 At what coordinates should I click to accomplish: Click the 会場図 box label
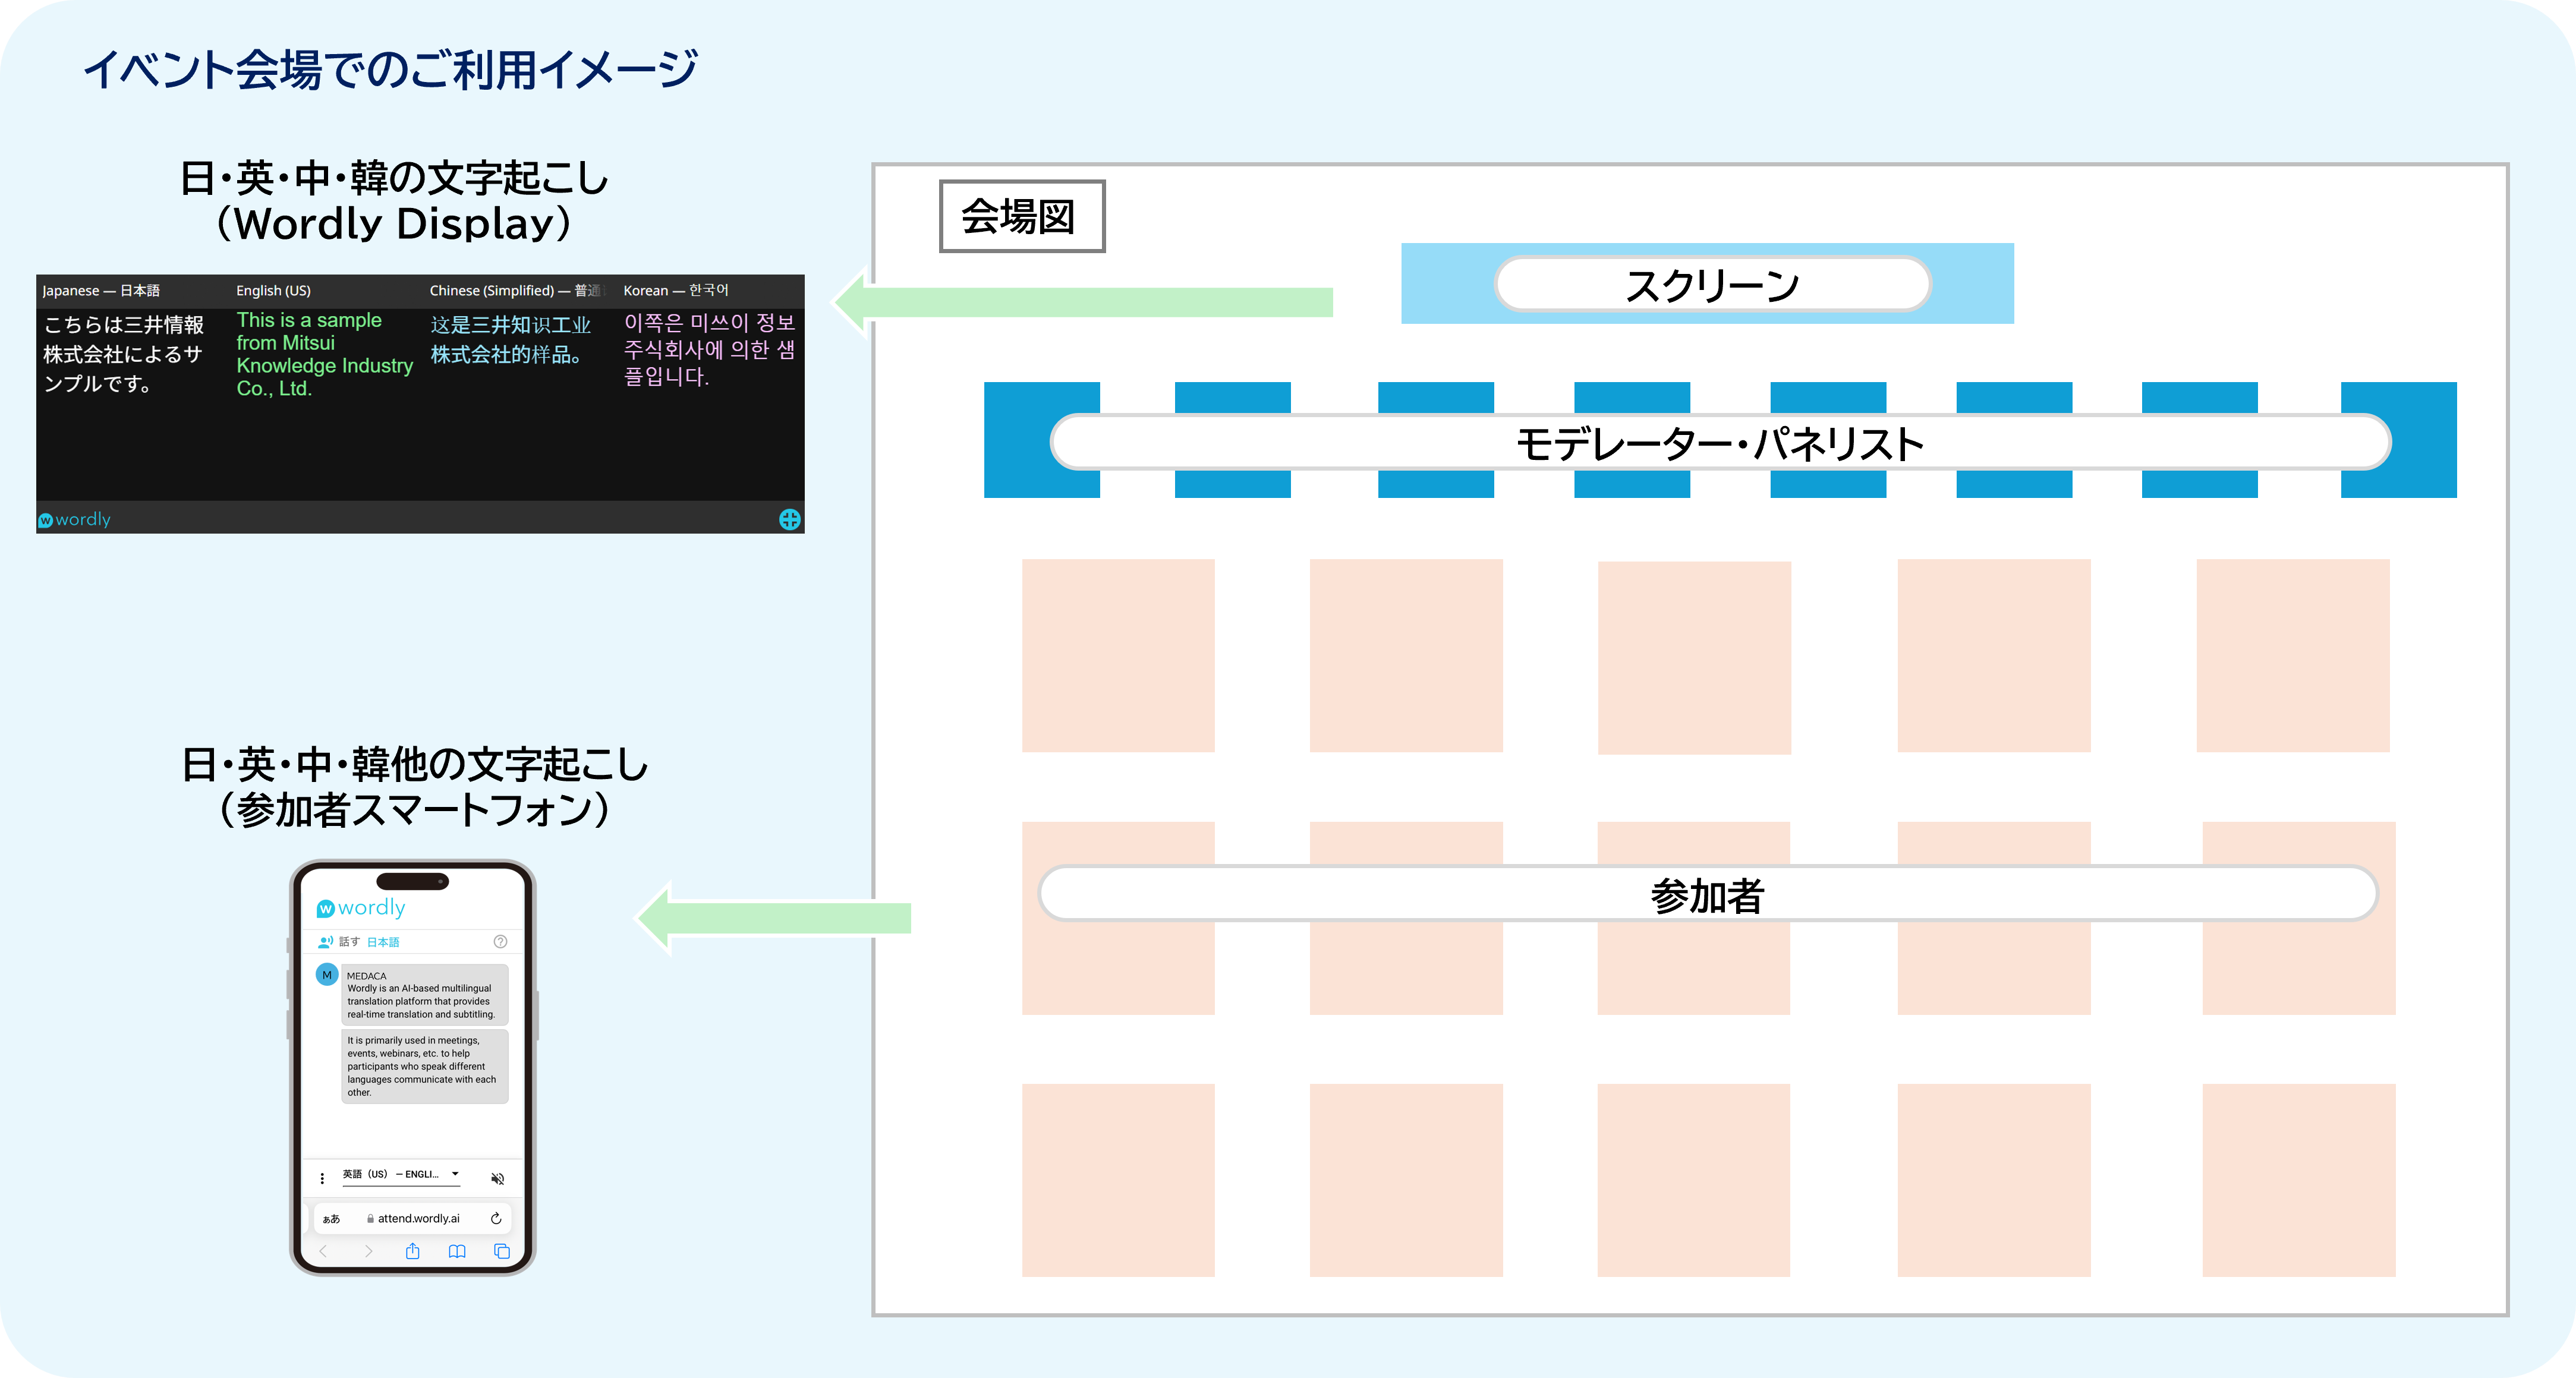(1021, 216)
